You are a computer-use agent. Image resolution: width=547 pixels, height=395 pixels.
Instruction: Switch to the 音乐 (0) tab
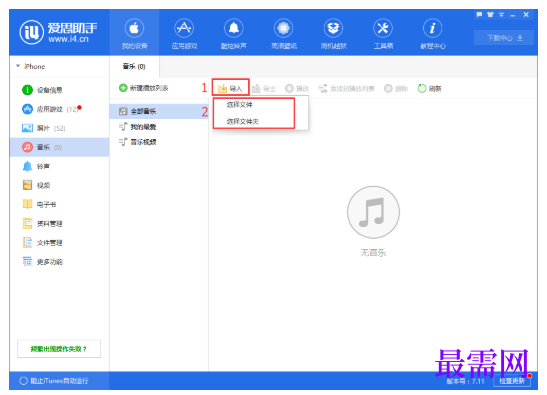point(134,66)
